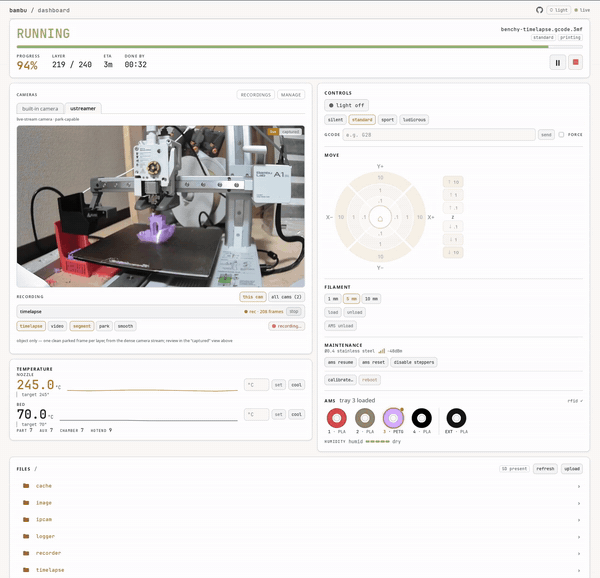This screenshot has width=600, height=578.
Task: Expand the image row chevron
Action: coord(579,503)
